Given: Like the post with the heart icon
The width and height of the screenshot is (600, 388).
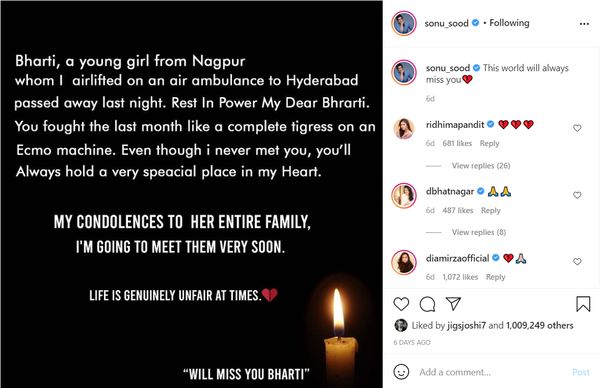Looking at the screenshot, I should [401, 304].
